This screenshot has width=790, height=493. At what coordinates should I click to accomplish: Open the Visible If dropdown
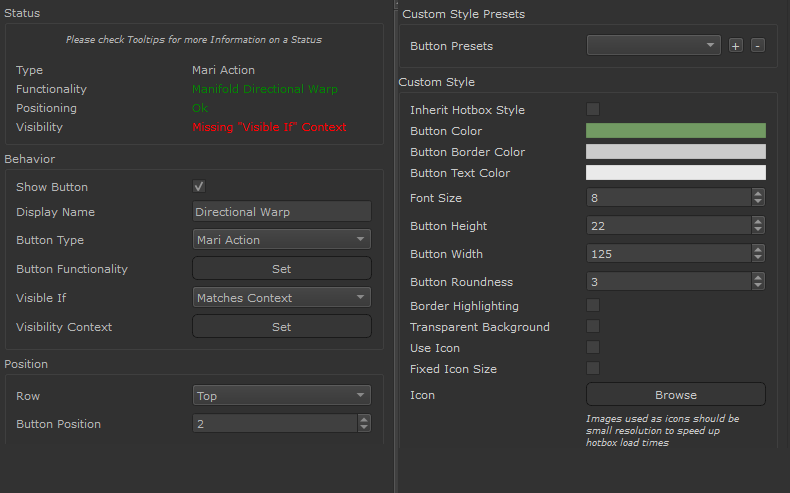click(281, 298)
